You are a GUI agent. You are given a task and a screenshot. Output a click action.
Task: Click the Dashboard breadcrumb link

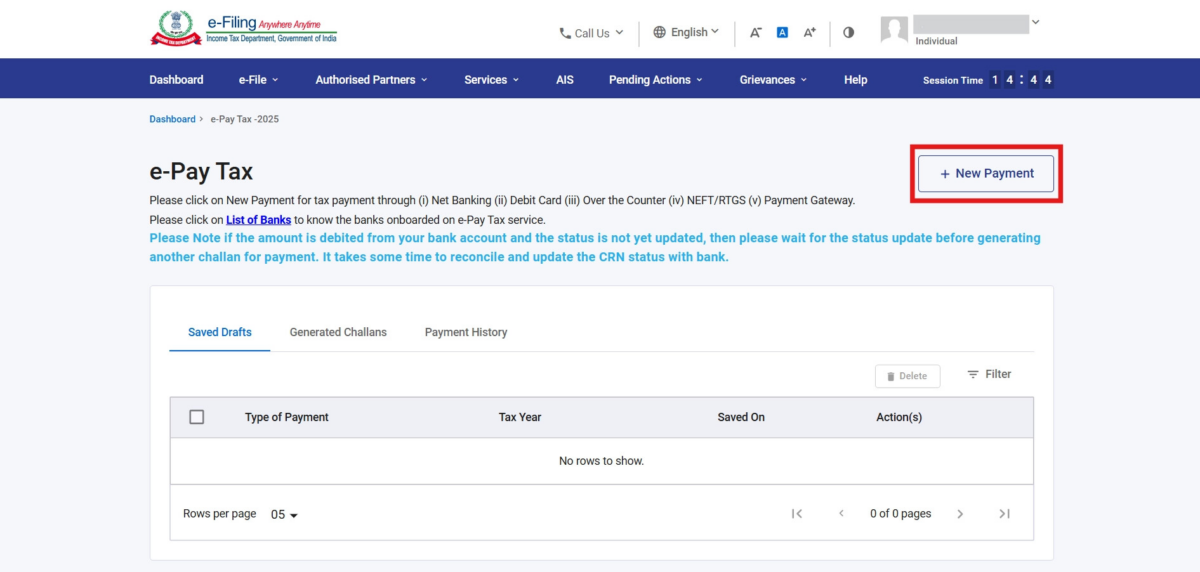[x=172, y=119]
